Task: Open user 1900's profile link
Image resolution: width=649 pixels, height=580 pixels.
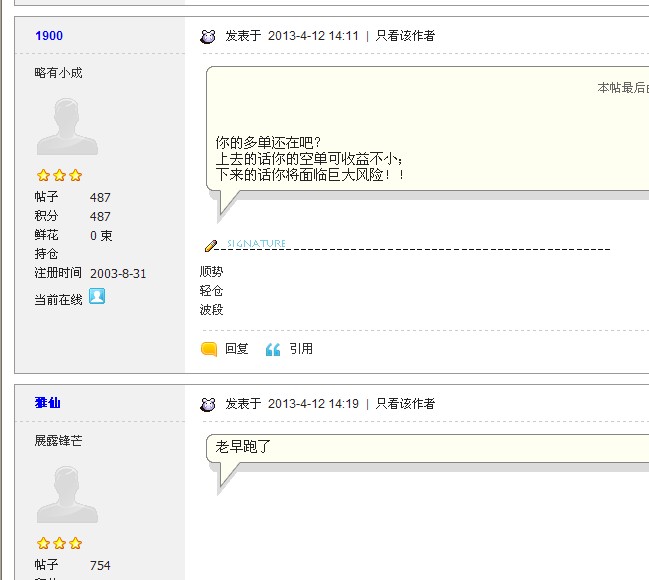Action: coord(49,36)
